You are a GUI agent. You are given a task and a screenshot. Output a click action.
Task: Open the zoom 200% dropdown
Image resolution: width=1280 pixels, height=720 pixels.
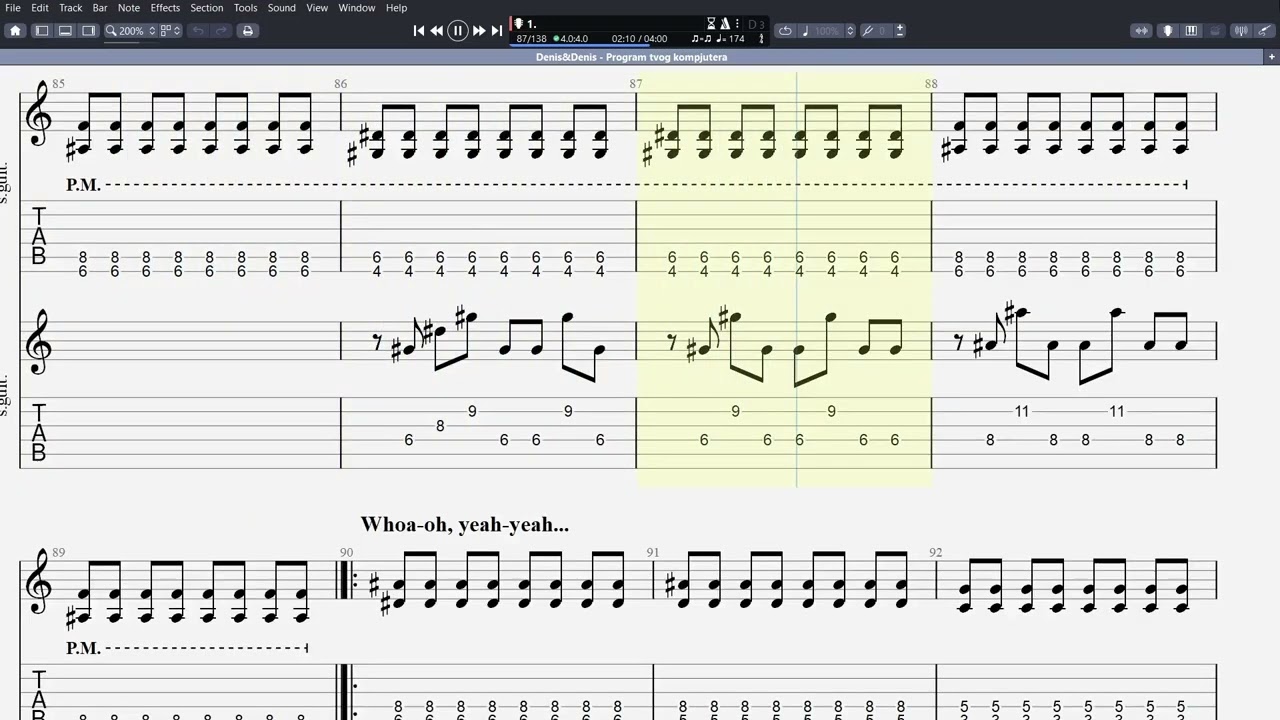coord(131,31)
